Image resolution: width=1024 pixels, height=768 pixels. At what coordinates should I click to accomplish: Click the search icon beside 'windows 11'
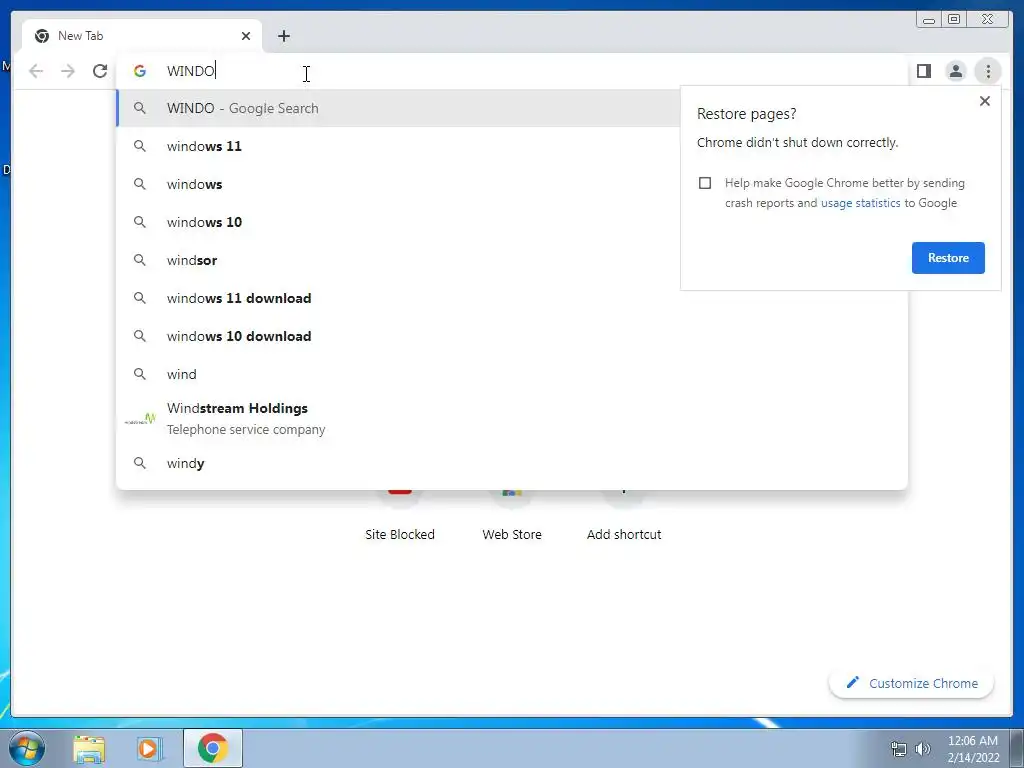point(140,146)
